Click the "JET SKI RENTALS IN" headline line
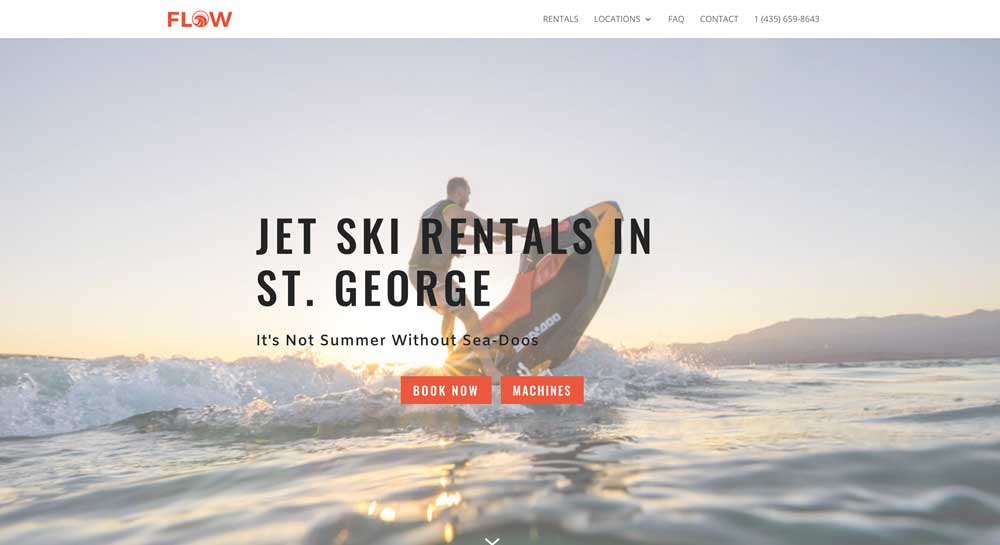This screenshot has width=1000, height=545. coord(454,236)
